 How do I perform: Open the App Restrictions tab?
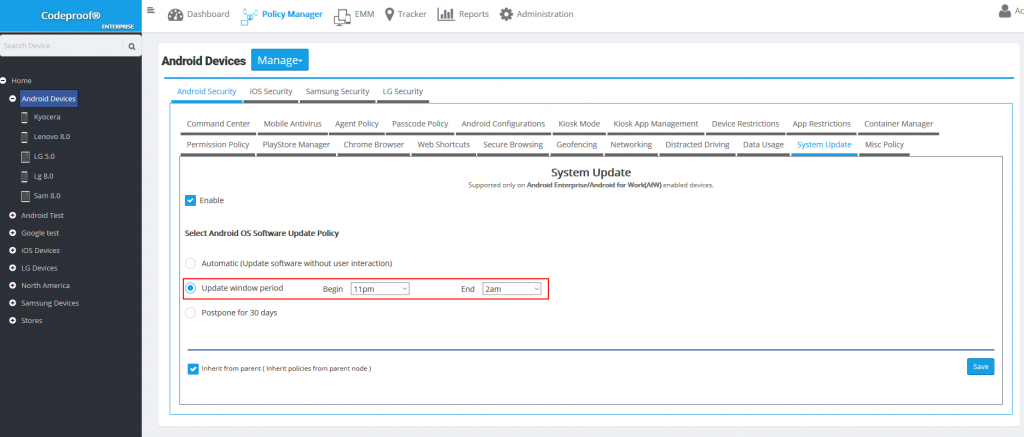pos(822,124)
